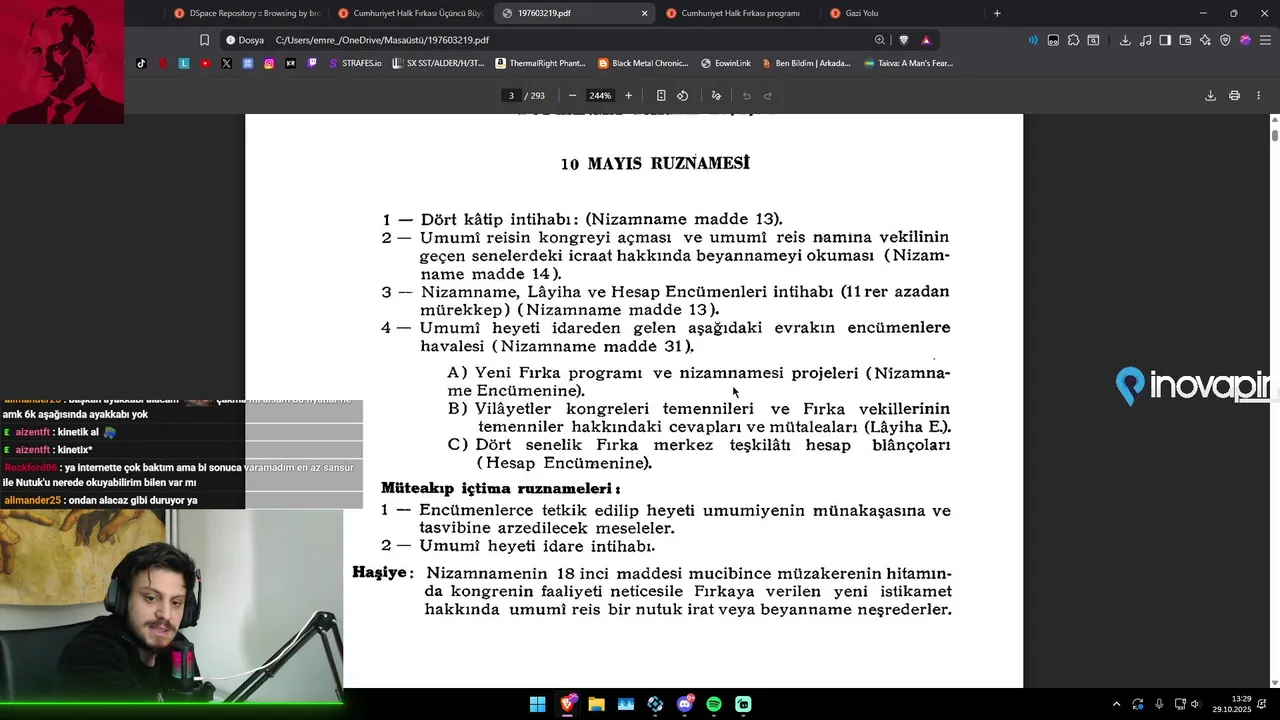Image resolution: width=1280 pixels, height=720 pixels.
Task: Click the "Müteakıp içtima ruznameleri" heading
Action: (500, 489)
